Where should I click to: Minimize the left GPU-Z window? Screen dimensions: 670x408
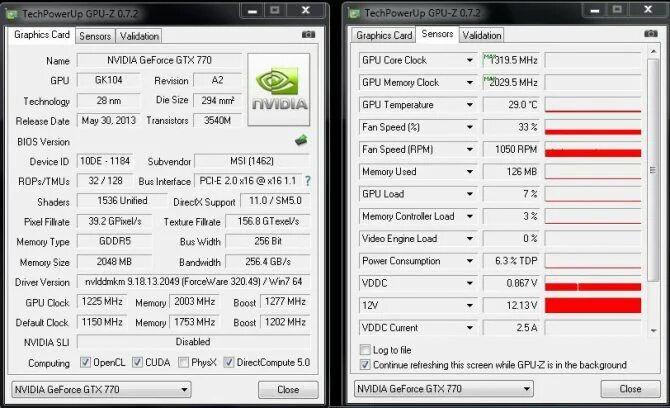click(253, 10)
